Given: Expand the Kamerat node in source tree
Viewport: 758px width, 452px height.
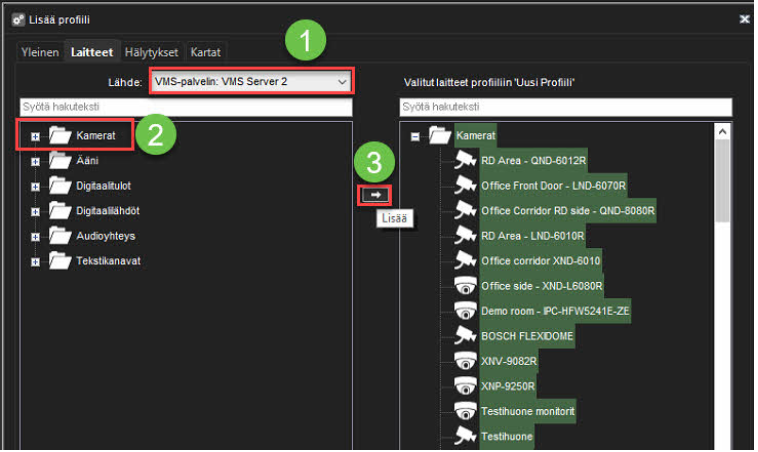Looking at the screenshot, I should tap(36, 135).
